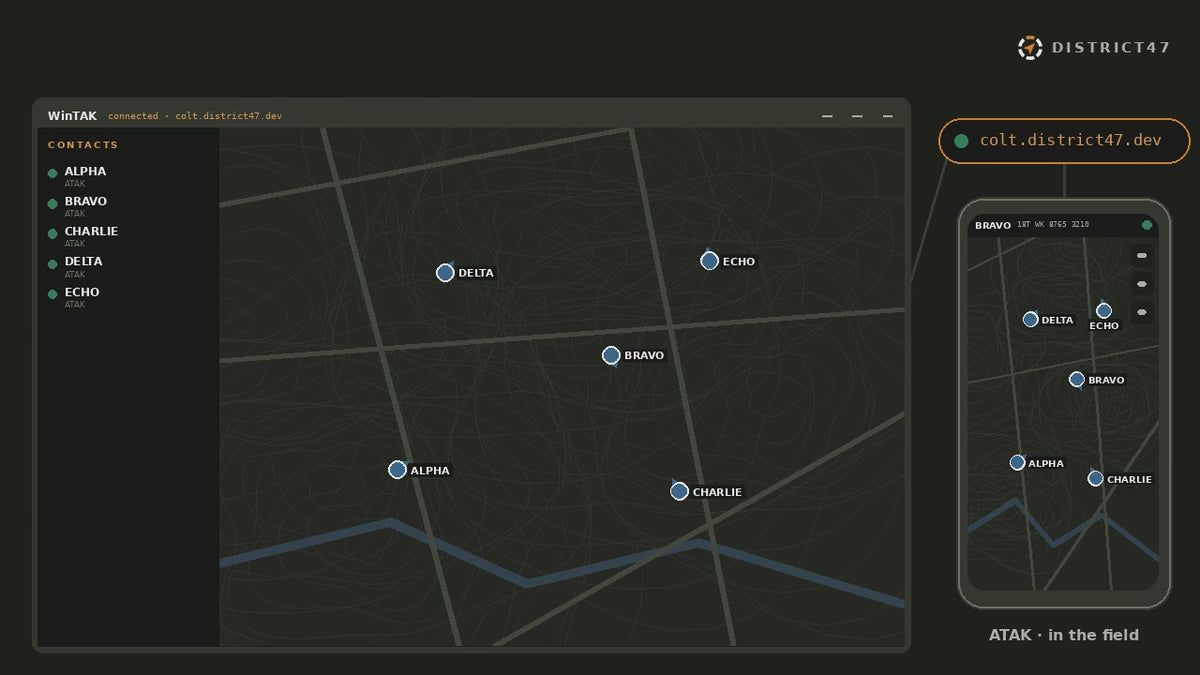Screen dimensions: 1200x675
Task: Click the BRAVO marker on the main map
Action: point(611,355)
